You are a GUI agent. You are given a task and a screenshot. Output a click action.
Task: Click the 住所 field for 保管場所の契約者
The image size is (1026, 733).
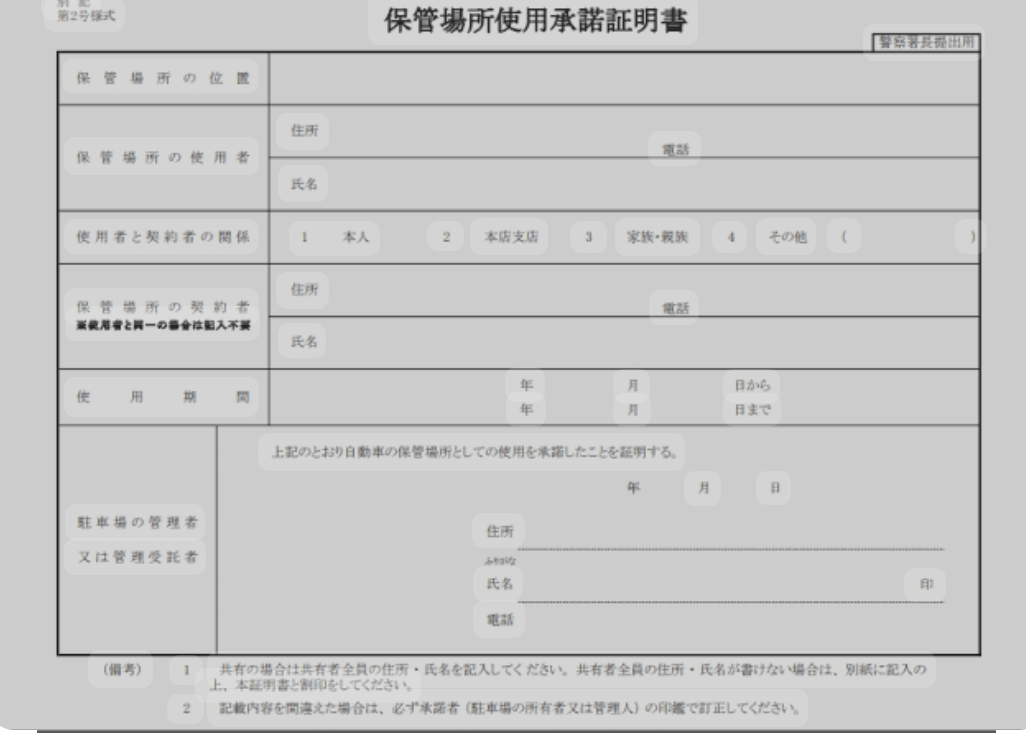460,290
